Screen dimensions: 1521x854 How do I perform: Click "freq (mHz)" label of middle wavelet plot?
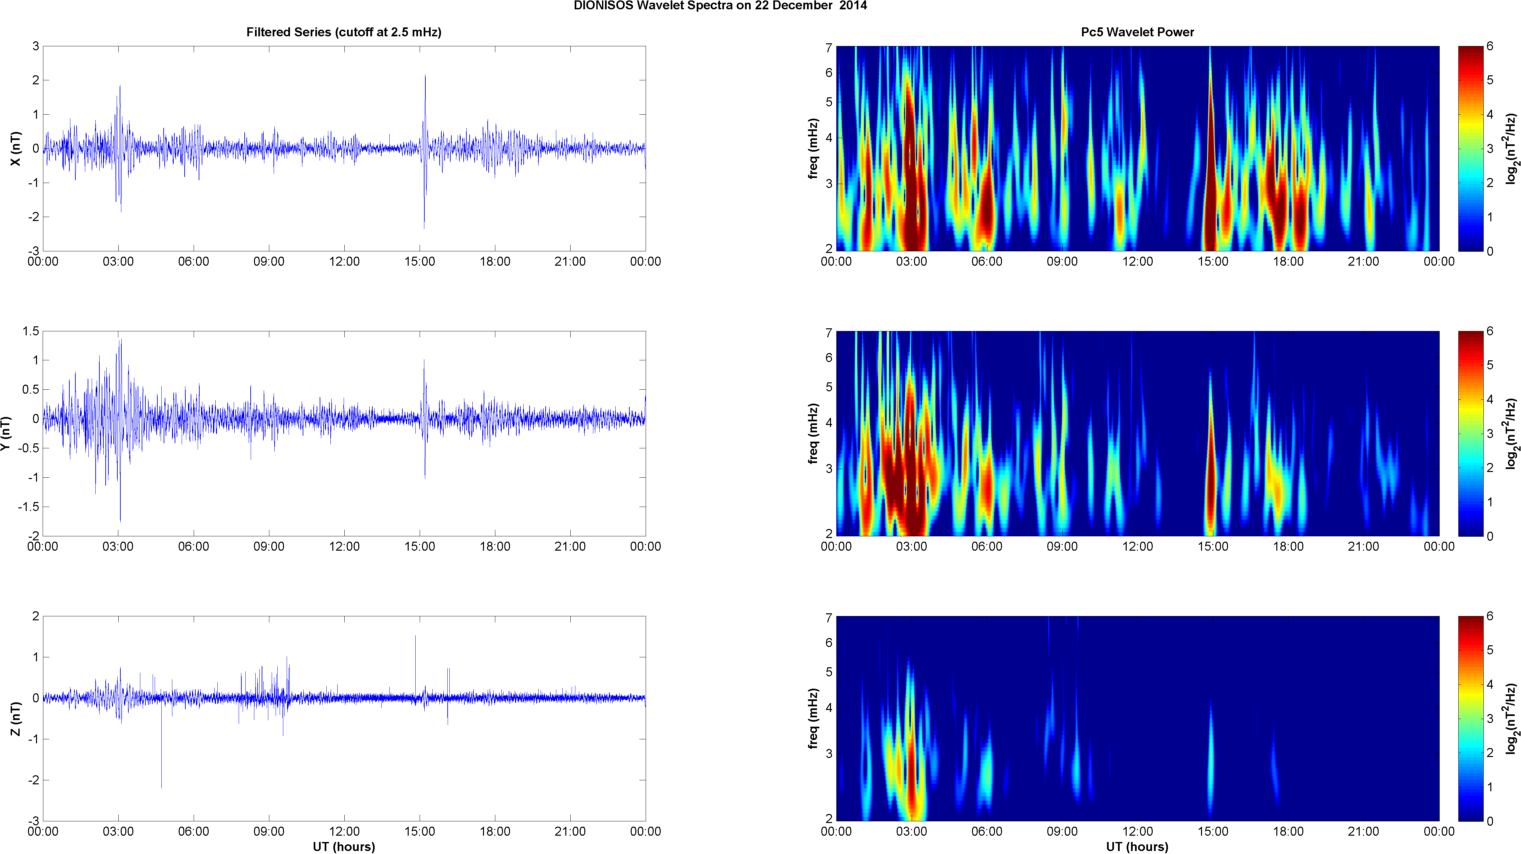click(814, 433)
